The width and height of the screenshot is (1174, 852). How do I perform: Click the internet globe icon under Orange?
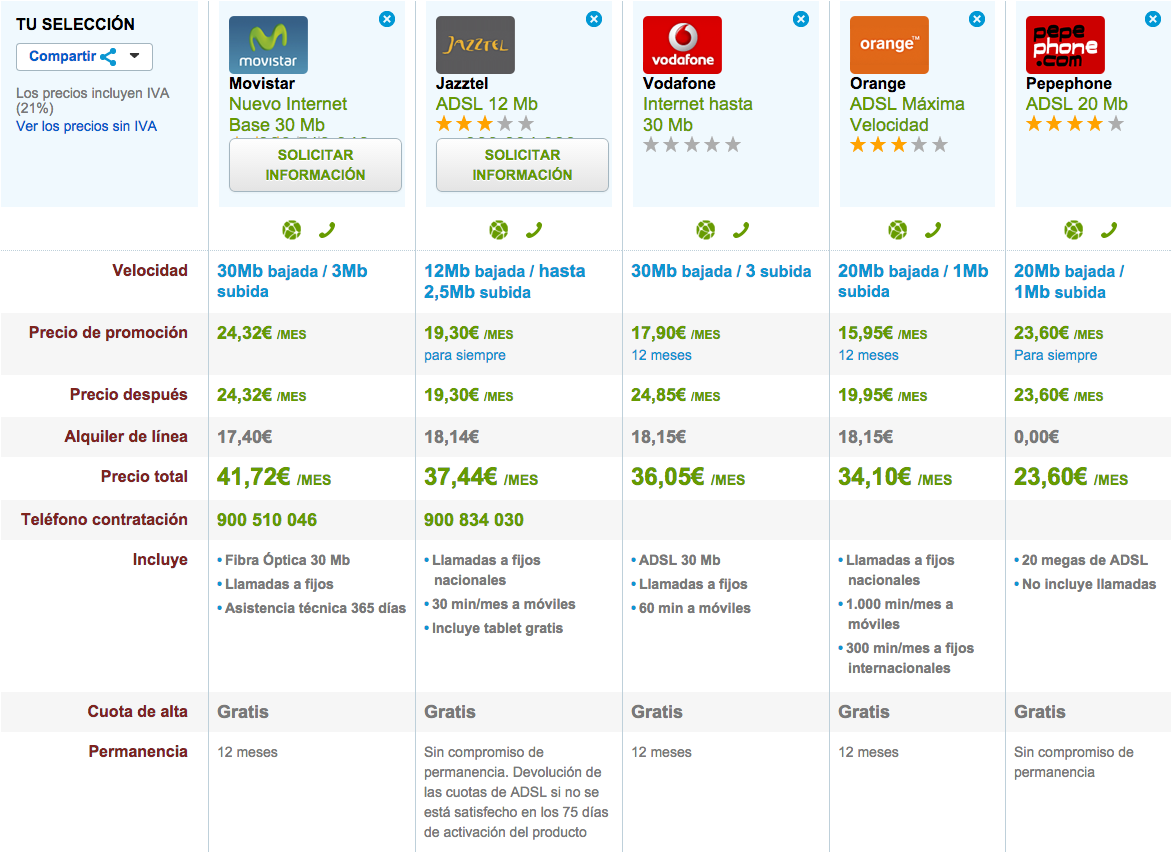point(898,230)
